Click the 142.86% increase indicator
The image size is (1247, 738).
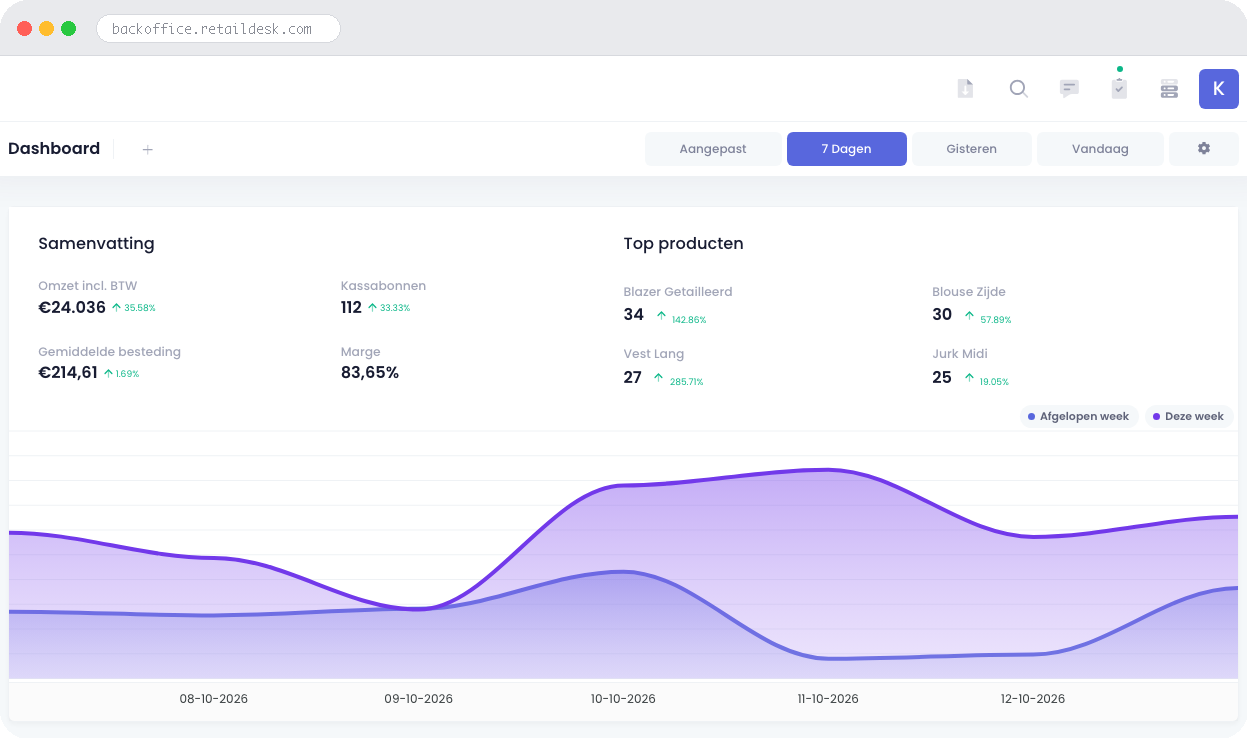tap(681, 317)
